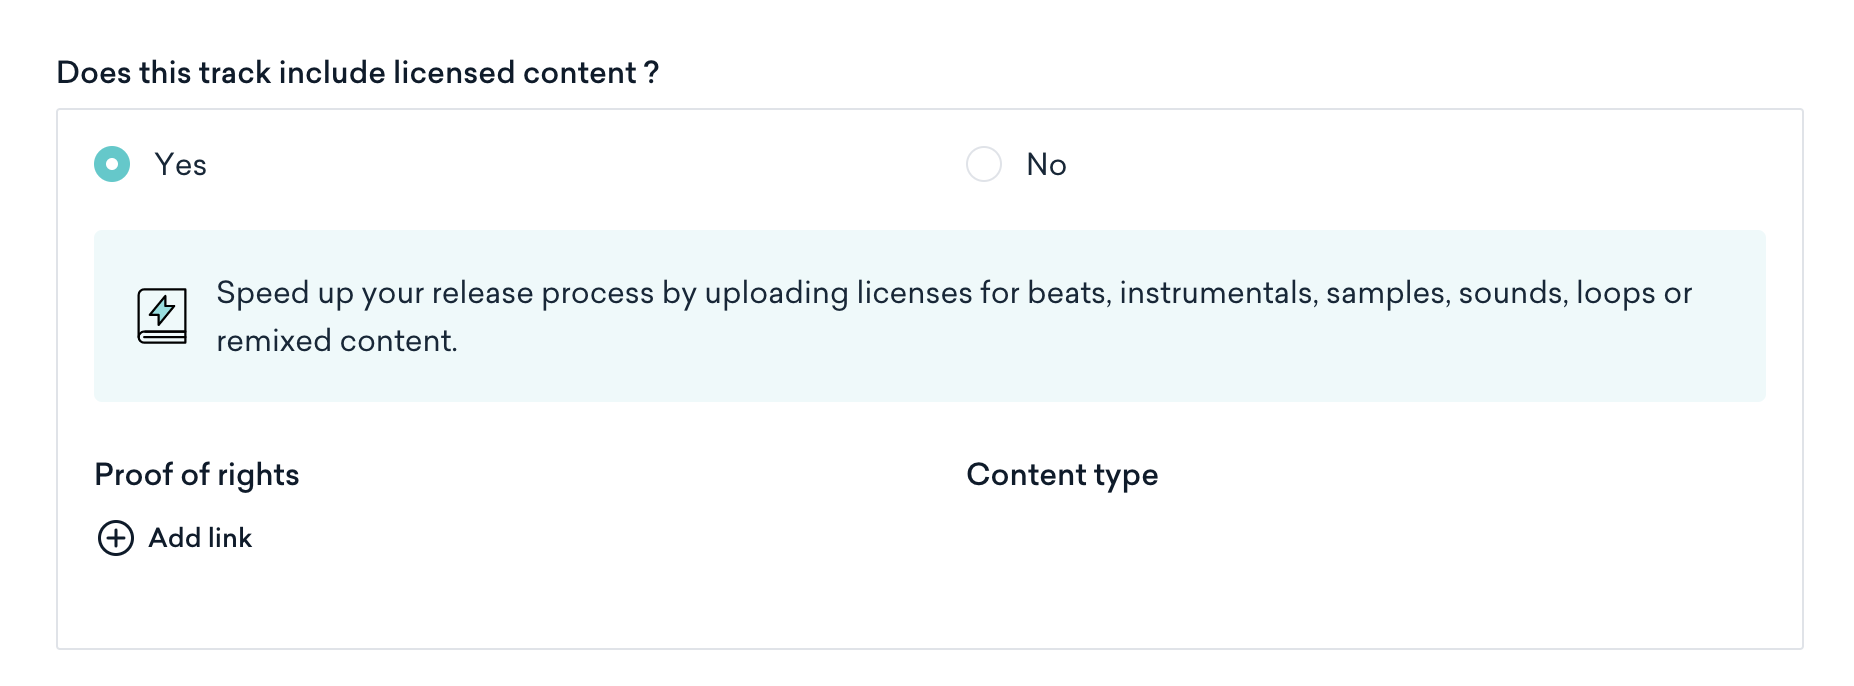This screenshot has height=686, width=1854.
Task: Select the No radio button
Action: (x=984, y=164)
